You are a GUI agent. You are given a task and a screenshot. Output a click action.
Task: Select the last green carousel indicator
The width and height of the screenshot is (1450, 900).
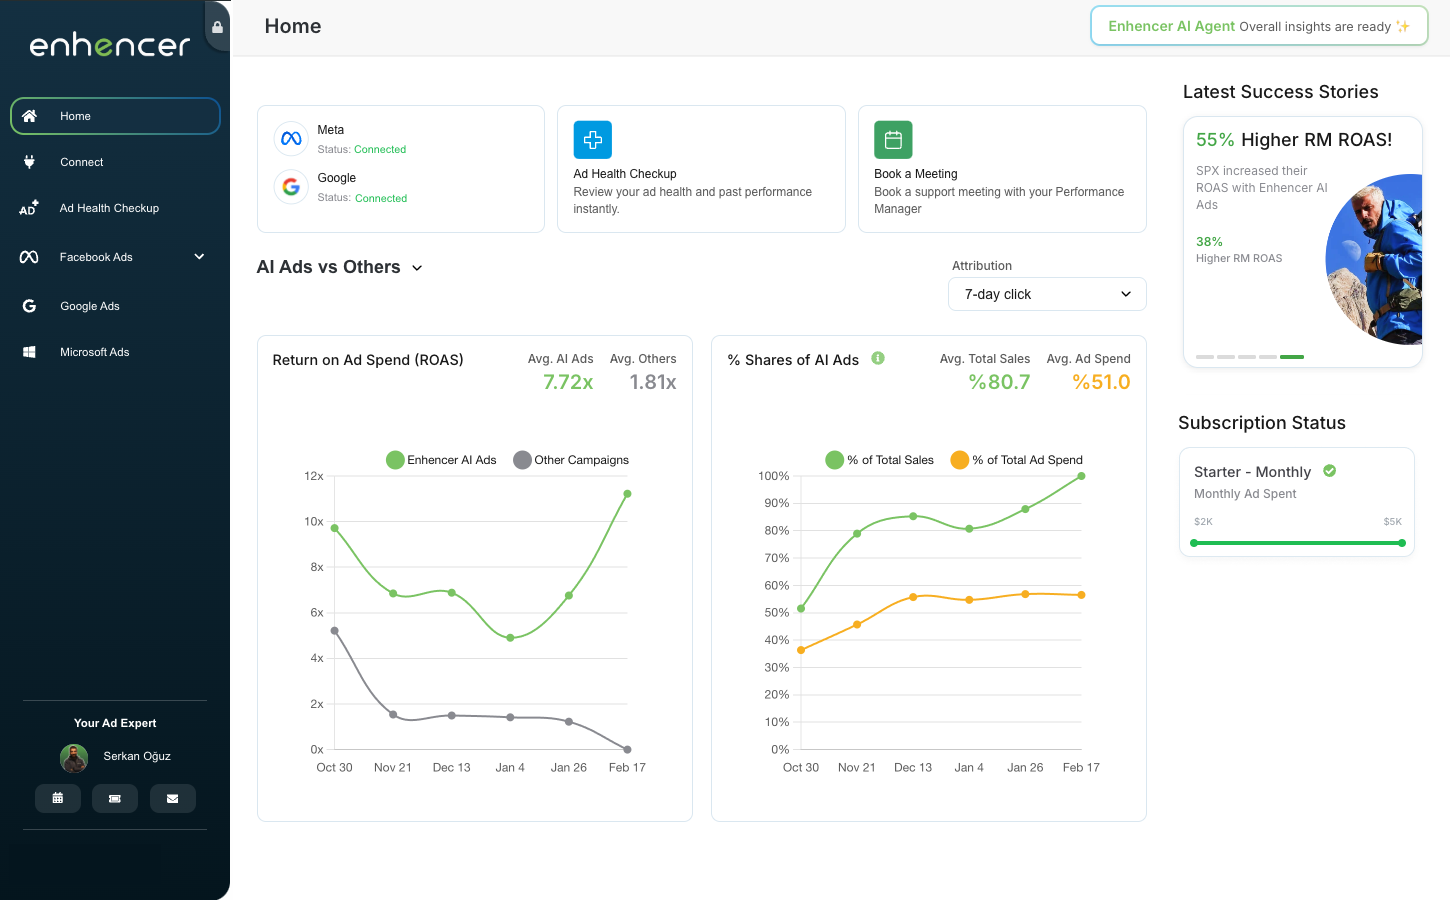coord(1292,357)
